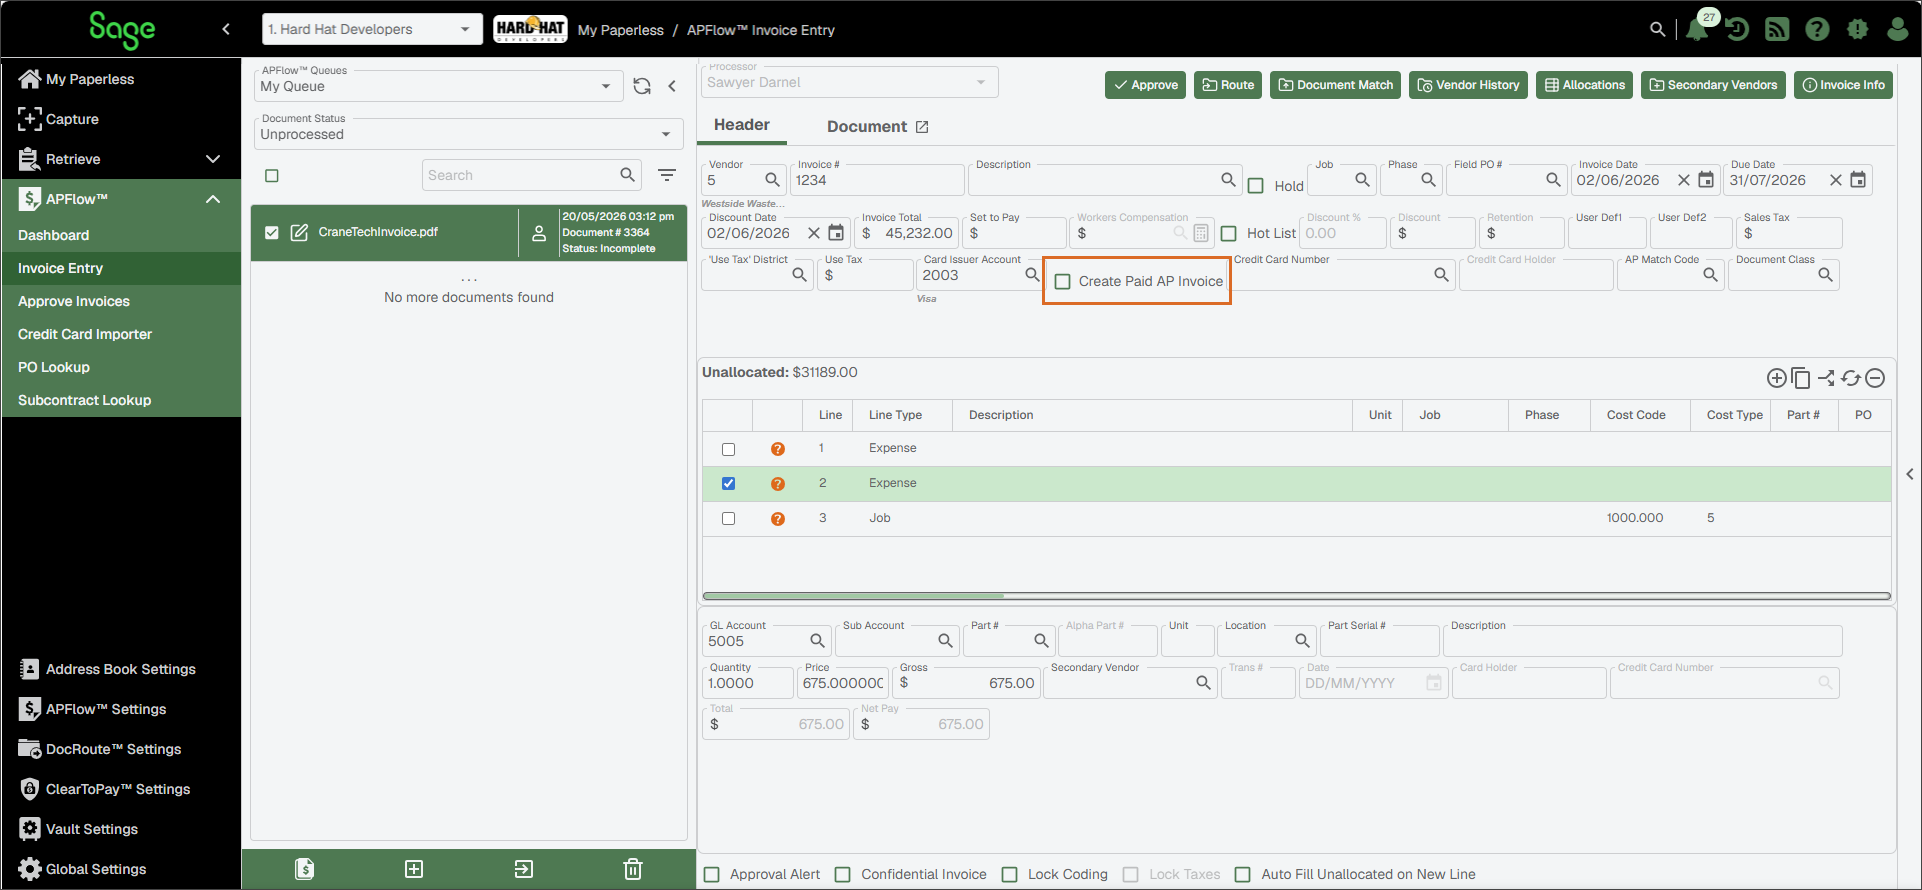Click the refresh queue icon
The width and height of the screenshot is (1922, 890).
pyautogui.click(x=642, y=86)
